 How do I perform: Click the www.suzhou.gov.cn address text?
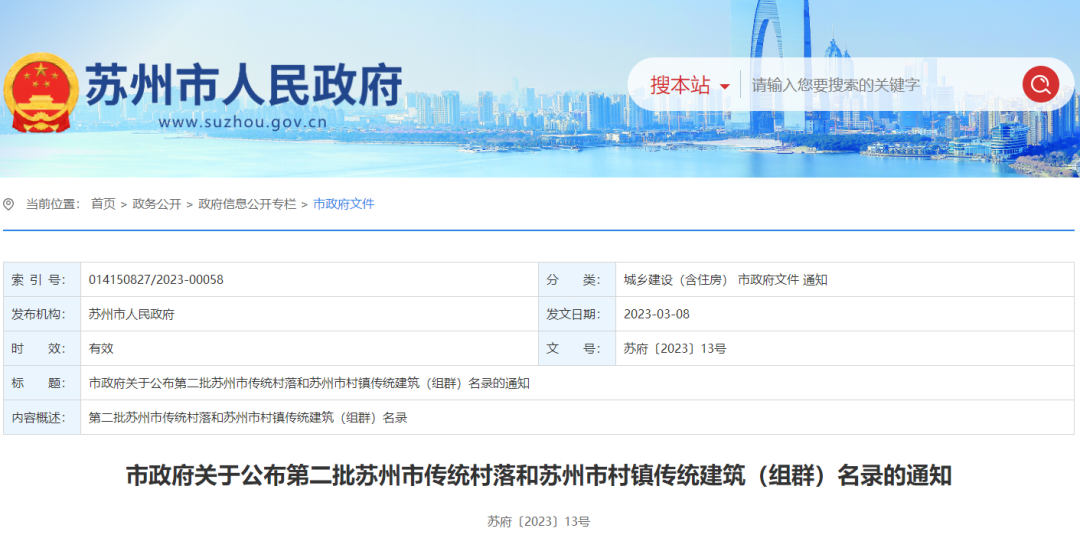pyautogui.click(x=242, y=123)
